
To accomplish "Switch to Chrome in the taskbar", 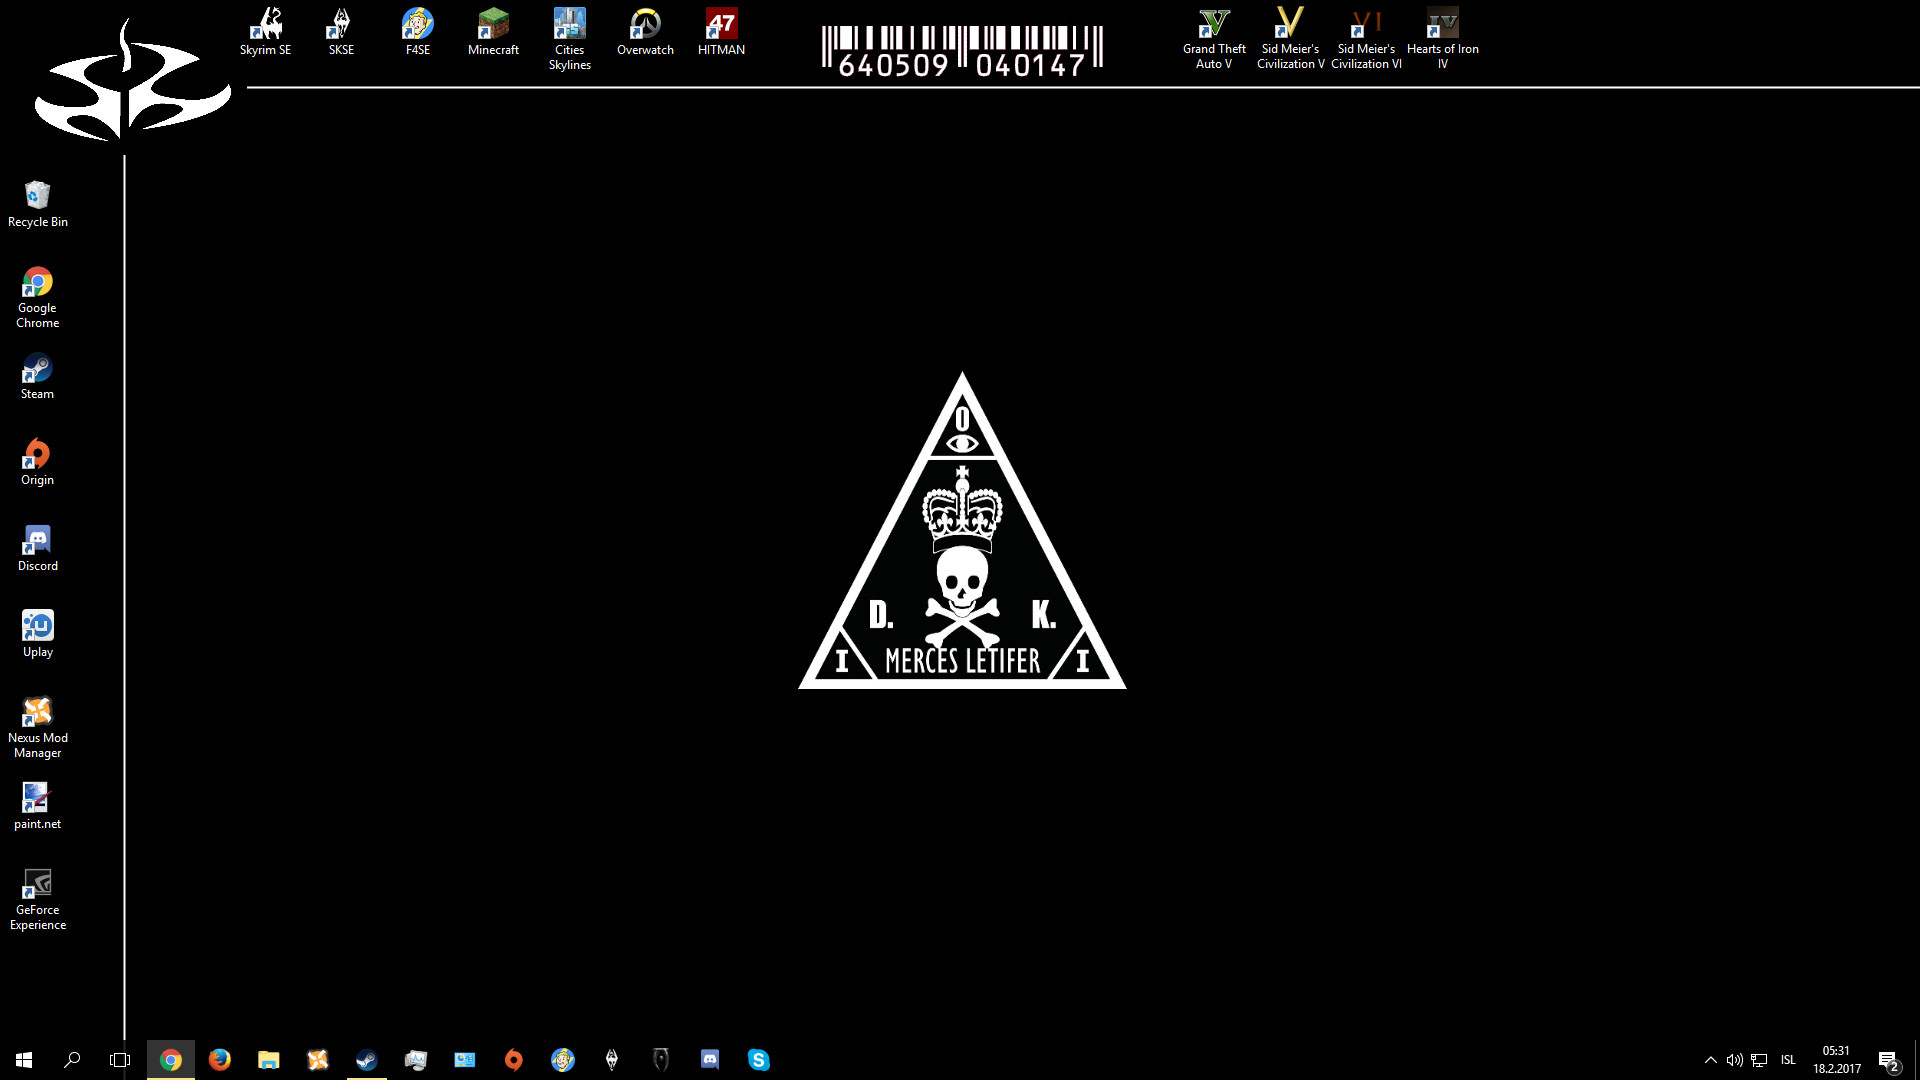I will [x=171, y=1059].
